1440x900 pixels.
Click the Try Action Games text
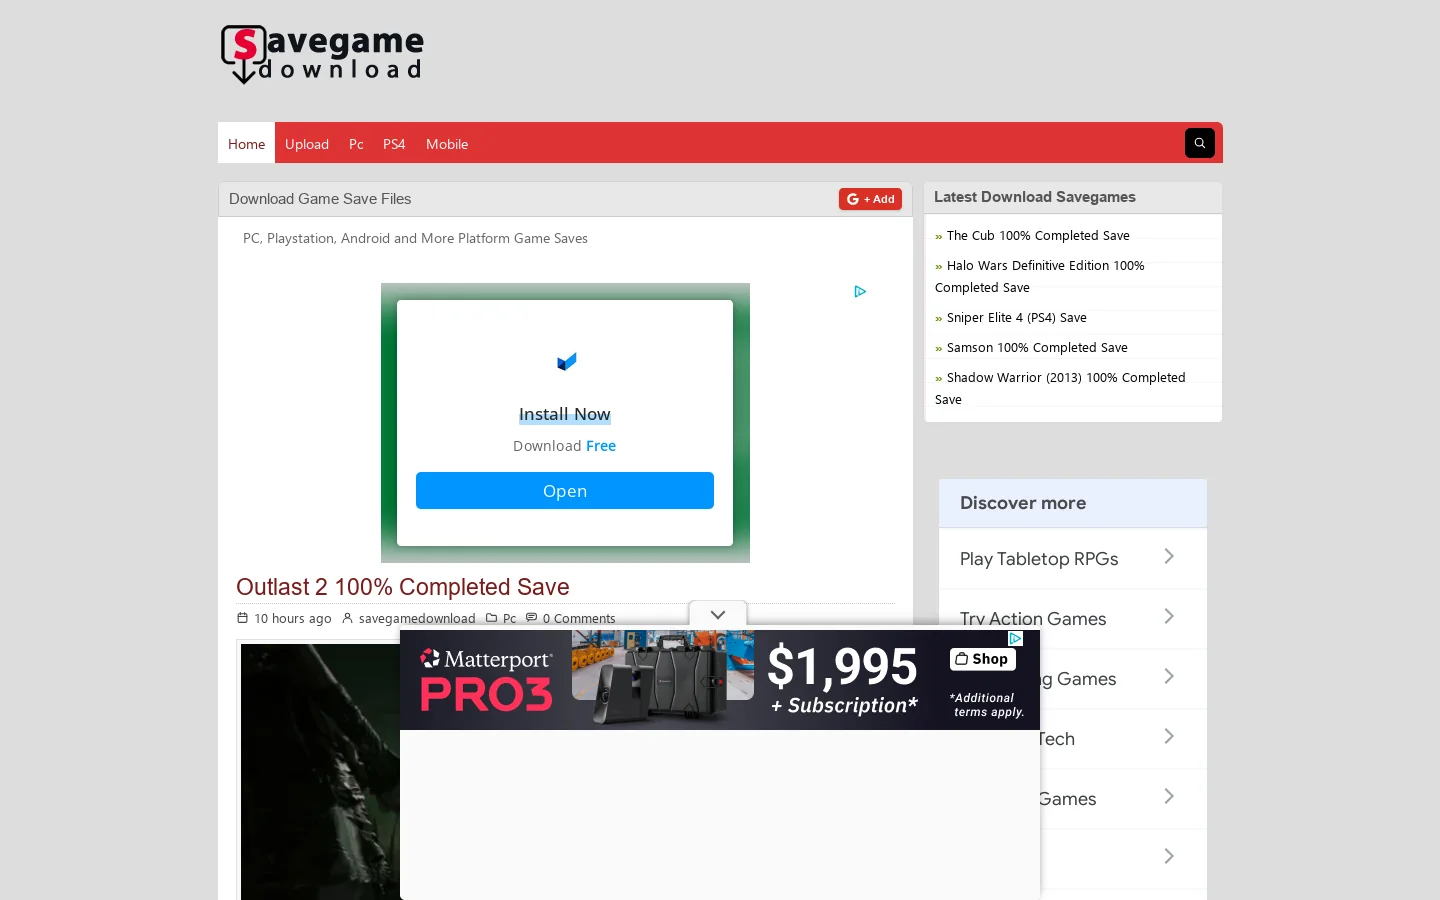(x=1033, y=619)
